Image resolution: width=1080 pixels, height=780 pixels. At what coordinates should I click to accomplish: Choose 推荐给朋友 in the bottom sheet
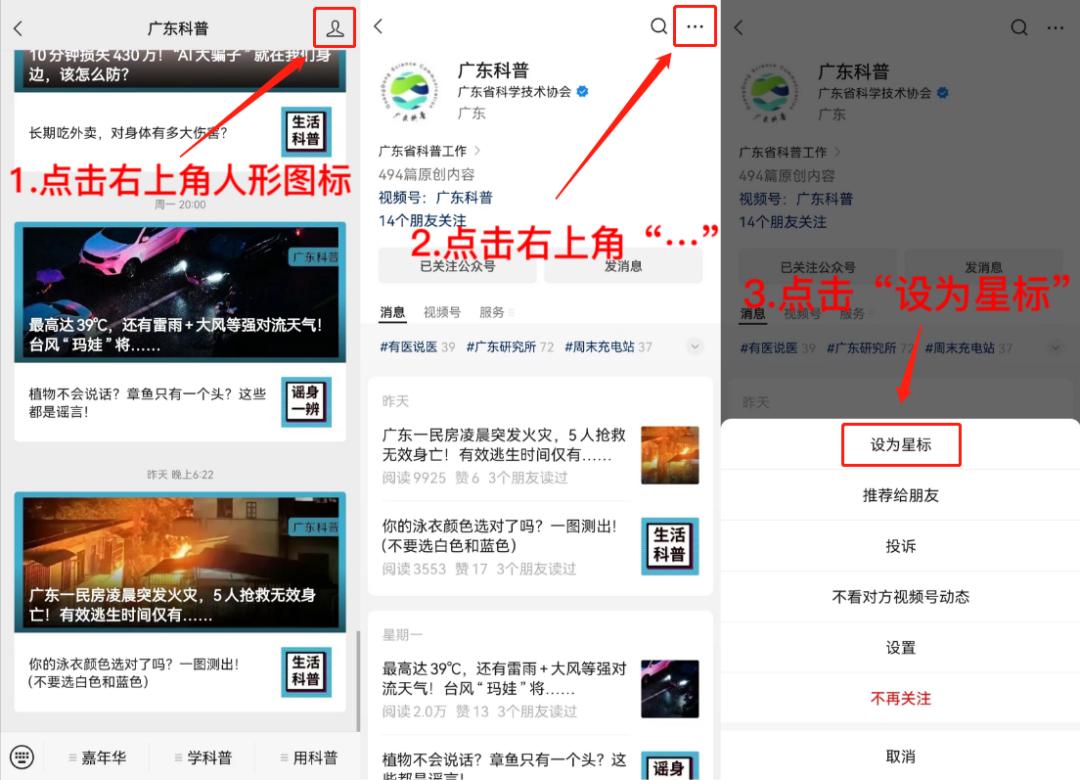pyautogui.click(x=900, y=495)
